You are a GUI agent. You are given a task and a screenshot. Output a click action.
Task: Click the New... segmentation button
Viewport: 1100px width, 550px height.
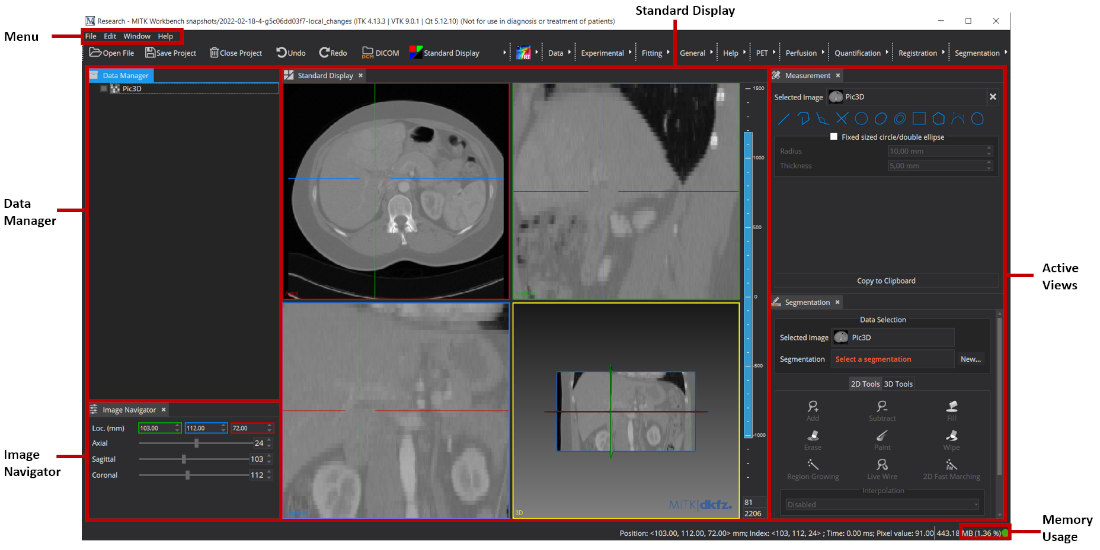tap(970, 358)
